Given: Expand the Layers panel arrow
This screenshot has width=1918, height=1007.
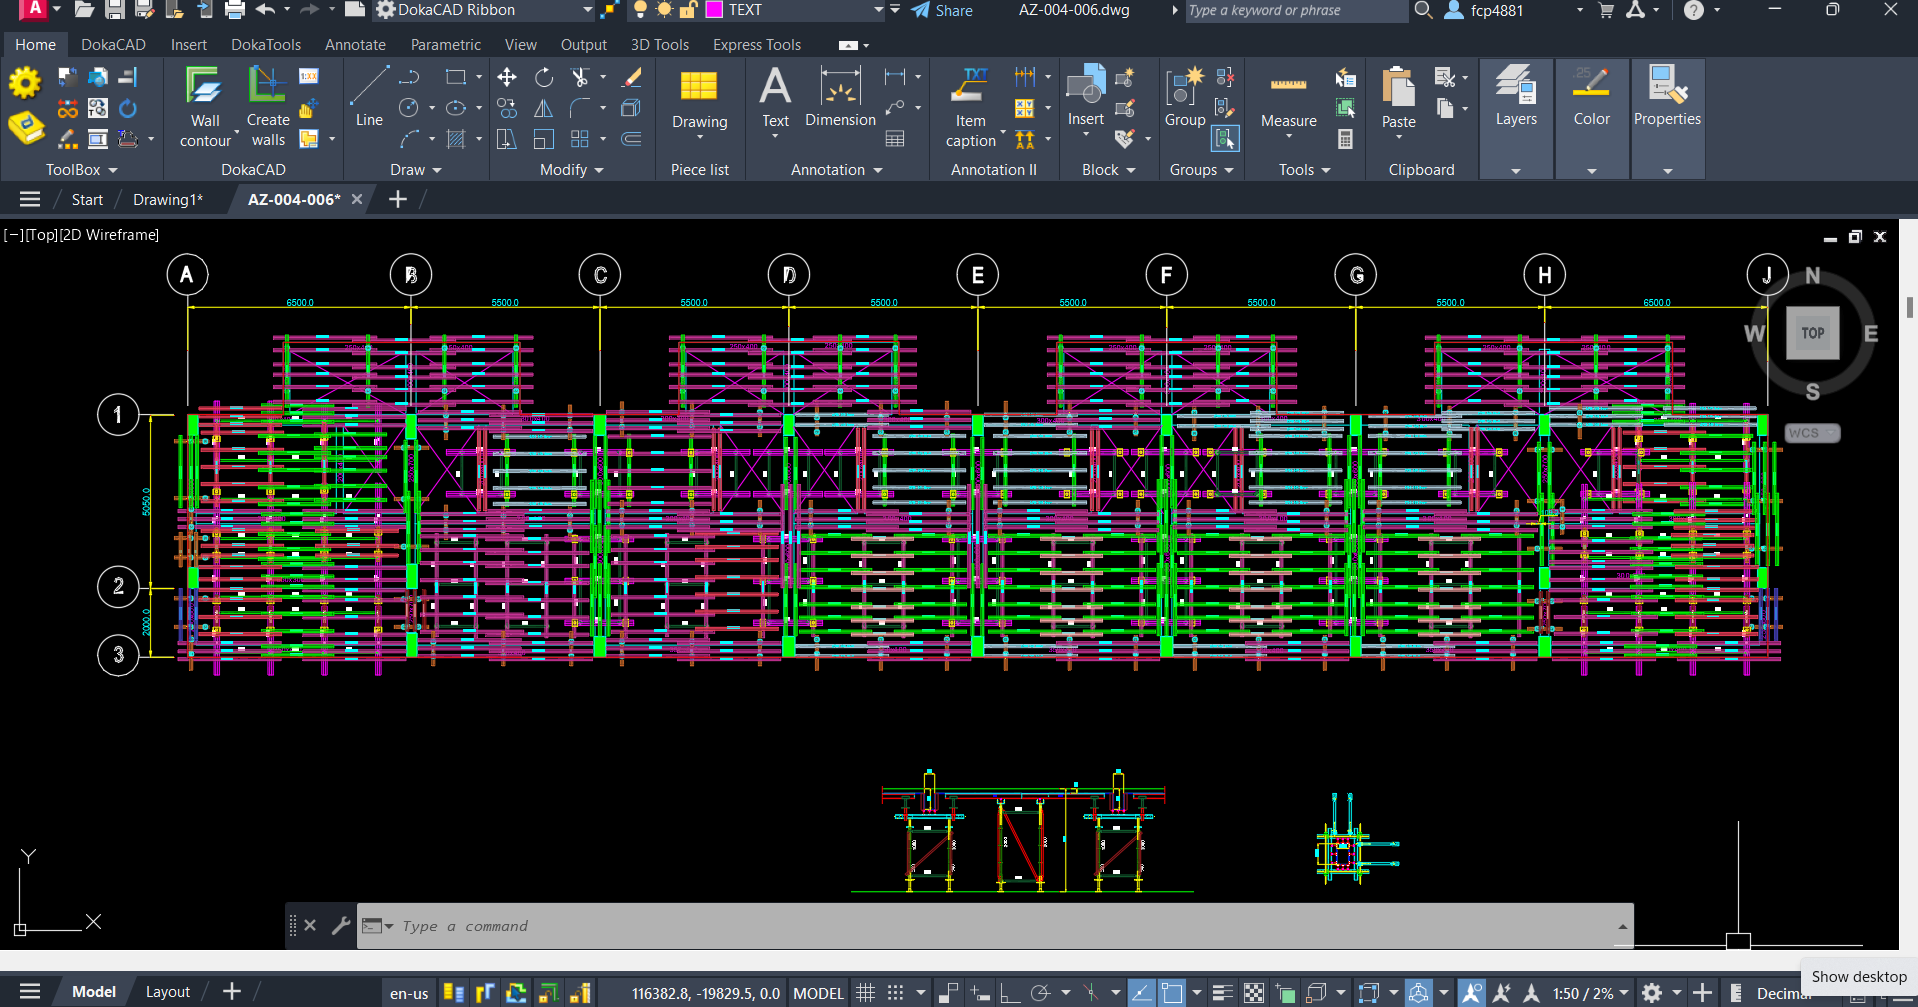Looking at the screenshot, I should (1516, 171).
